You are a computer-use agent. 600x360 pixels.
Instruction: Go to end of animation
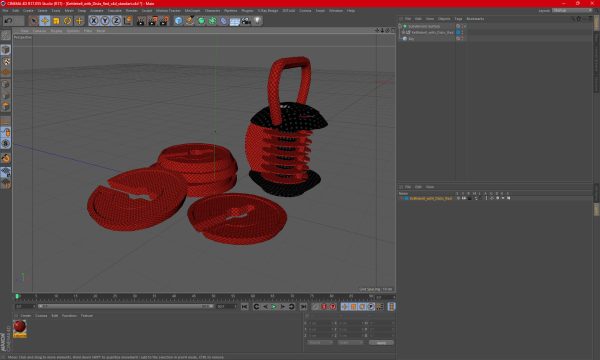pos(303,307)
